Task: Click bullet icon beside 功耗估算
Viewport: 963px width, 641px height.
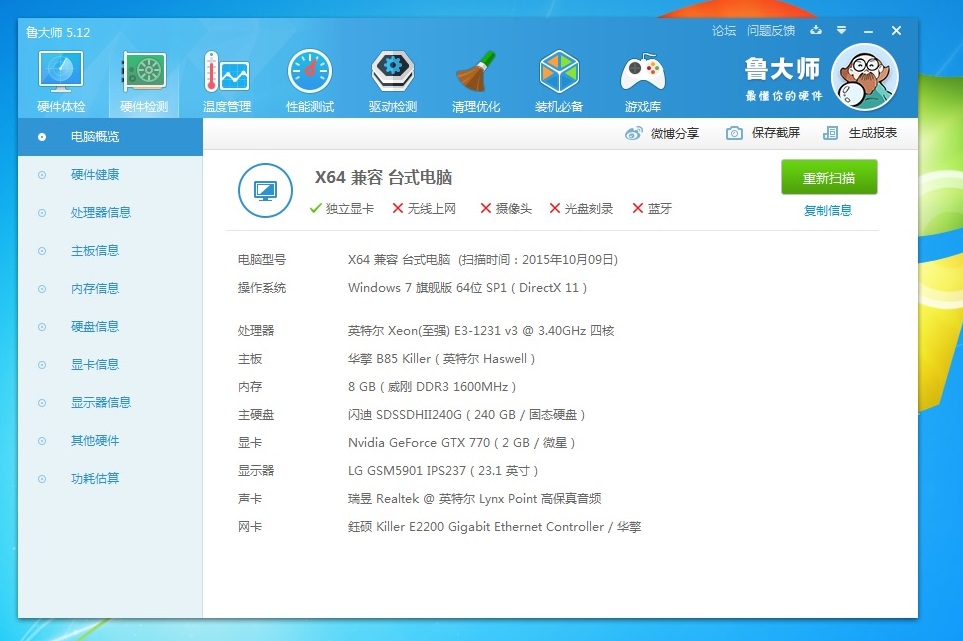Action: 42,479
